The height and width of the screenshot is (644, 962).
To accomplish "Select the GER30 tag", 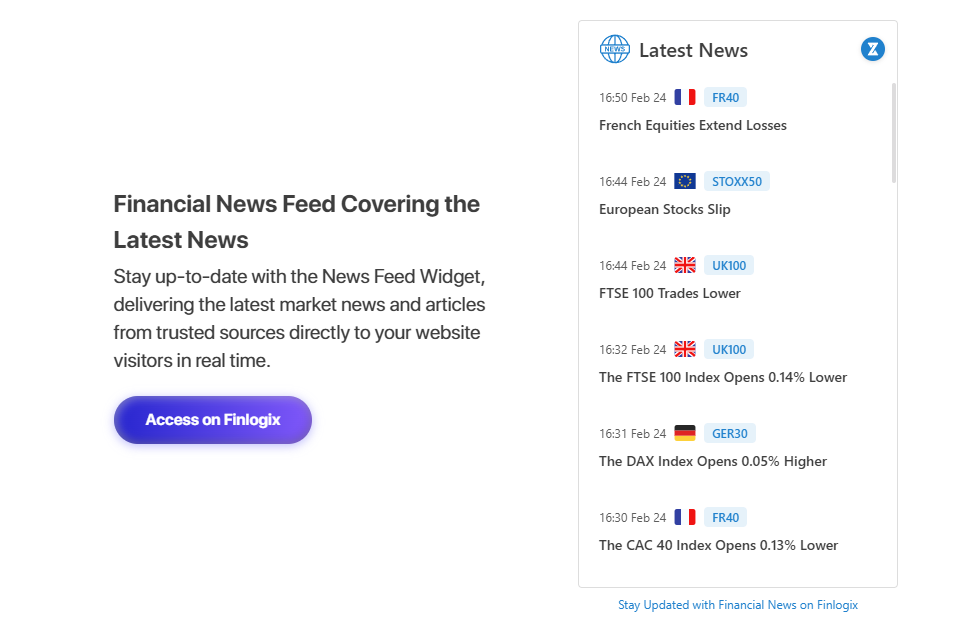I will tap(730, 433).
